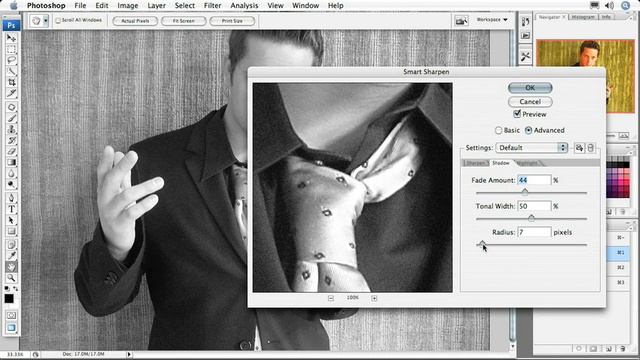Image resolution: width=640 pixels, height=360 pixels.
Task: Select the Path Selection tool
Action: 11,220
